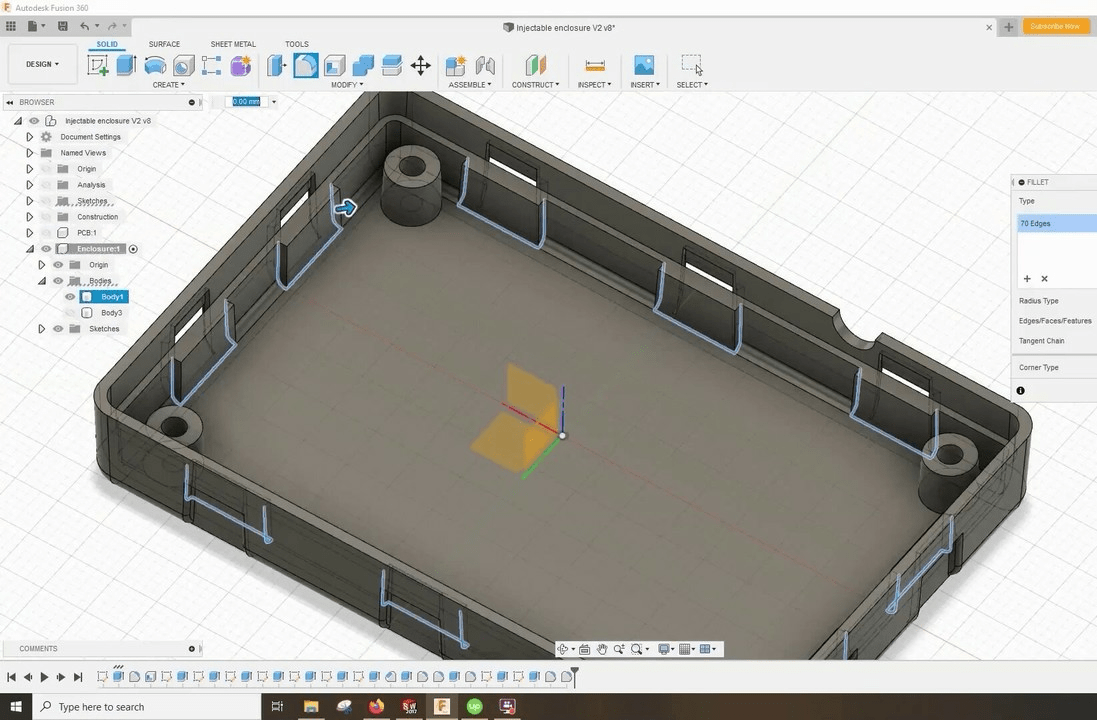Open the Sheet Metal tab
This screenshot has height=720, width=1097.
tap(233, 44)
